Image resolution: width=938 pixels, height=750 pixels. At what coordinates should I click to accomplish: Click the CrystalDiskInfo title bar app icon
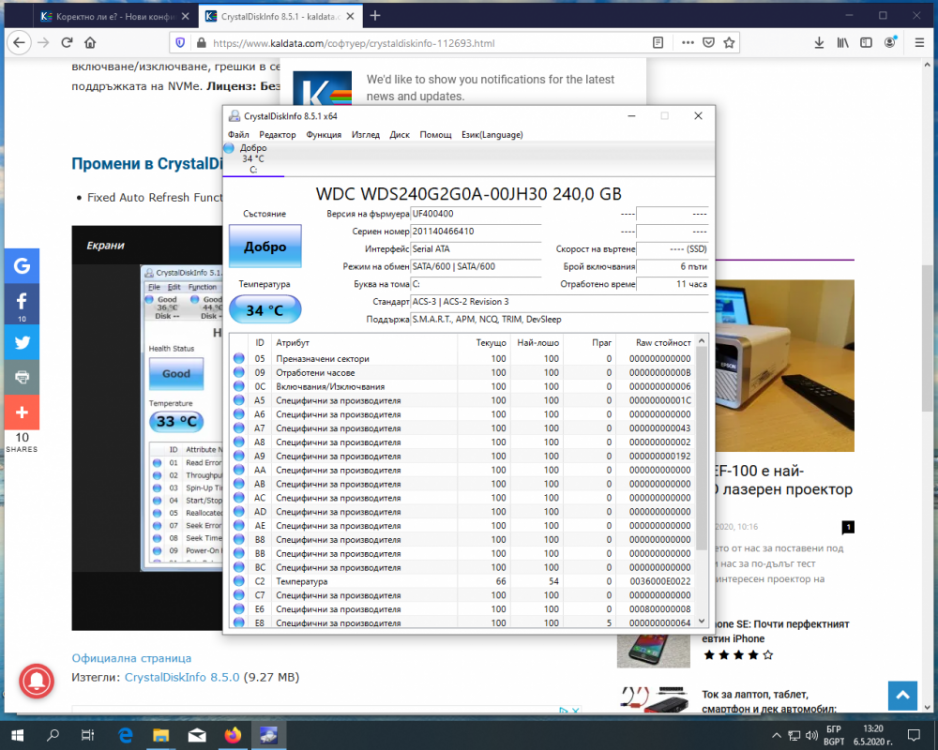click(234, 116)
